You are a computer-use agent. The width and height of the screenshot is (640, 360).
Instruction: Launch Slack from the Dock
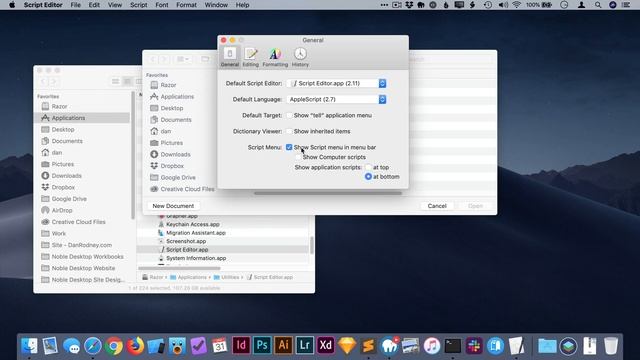(x=474, y=346)
